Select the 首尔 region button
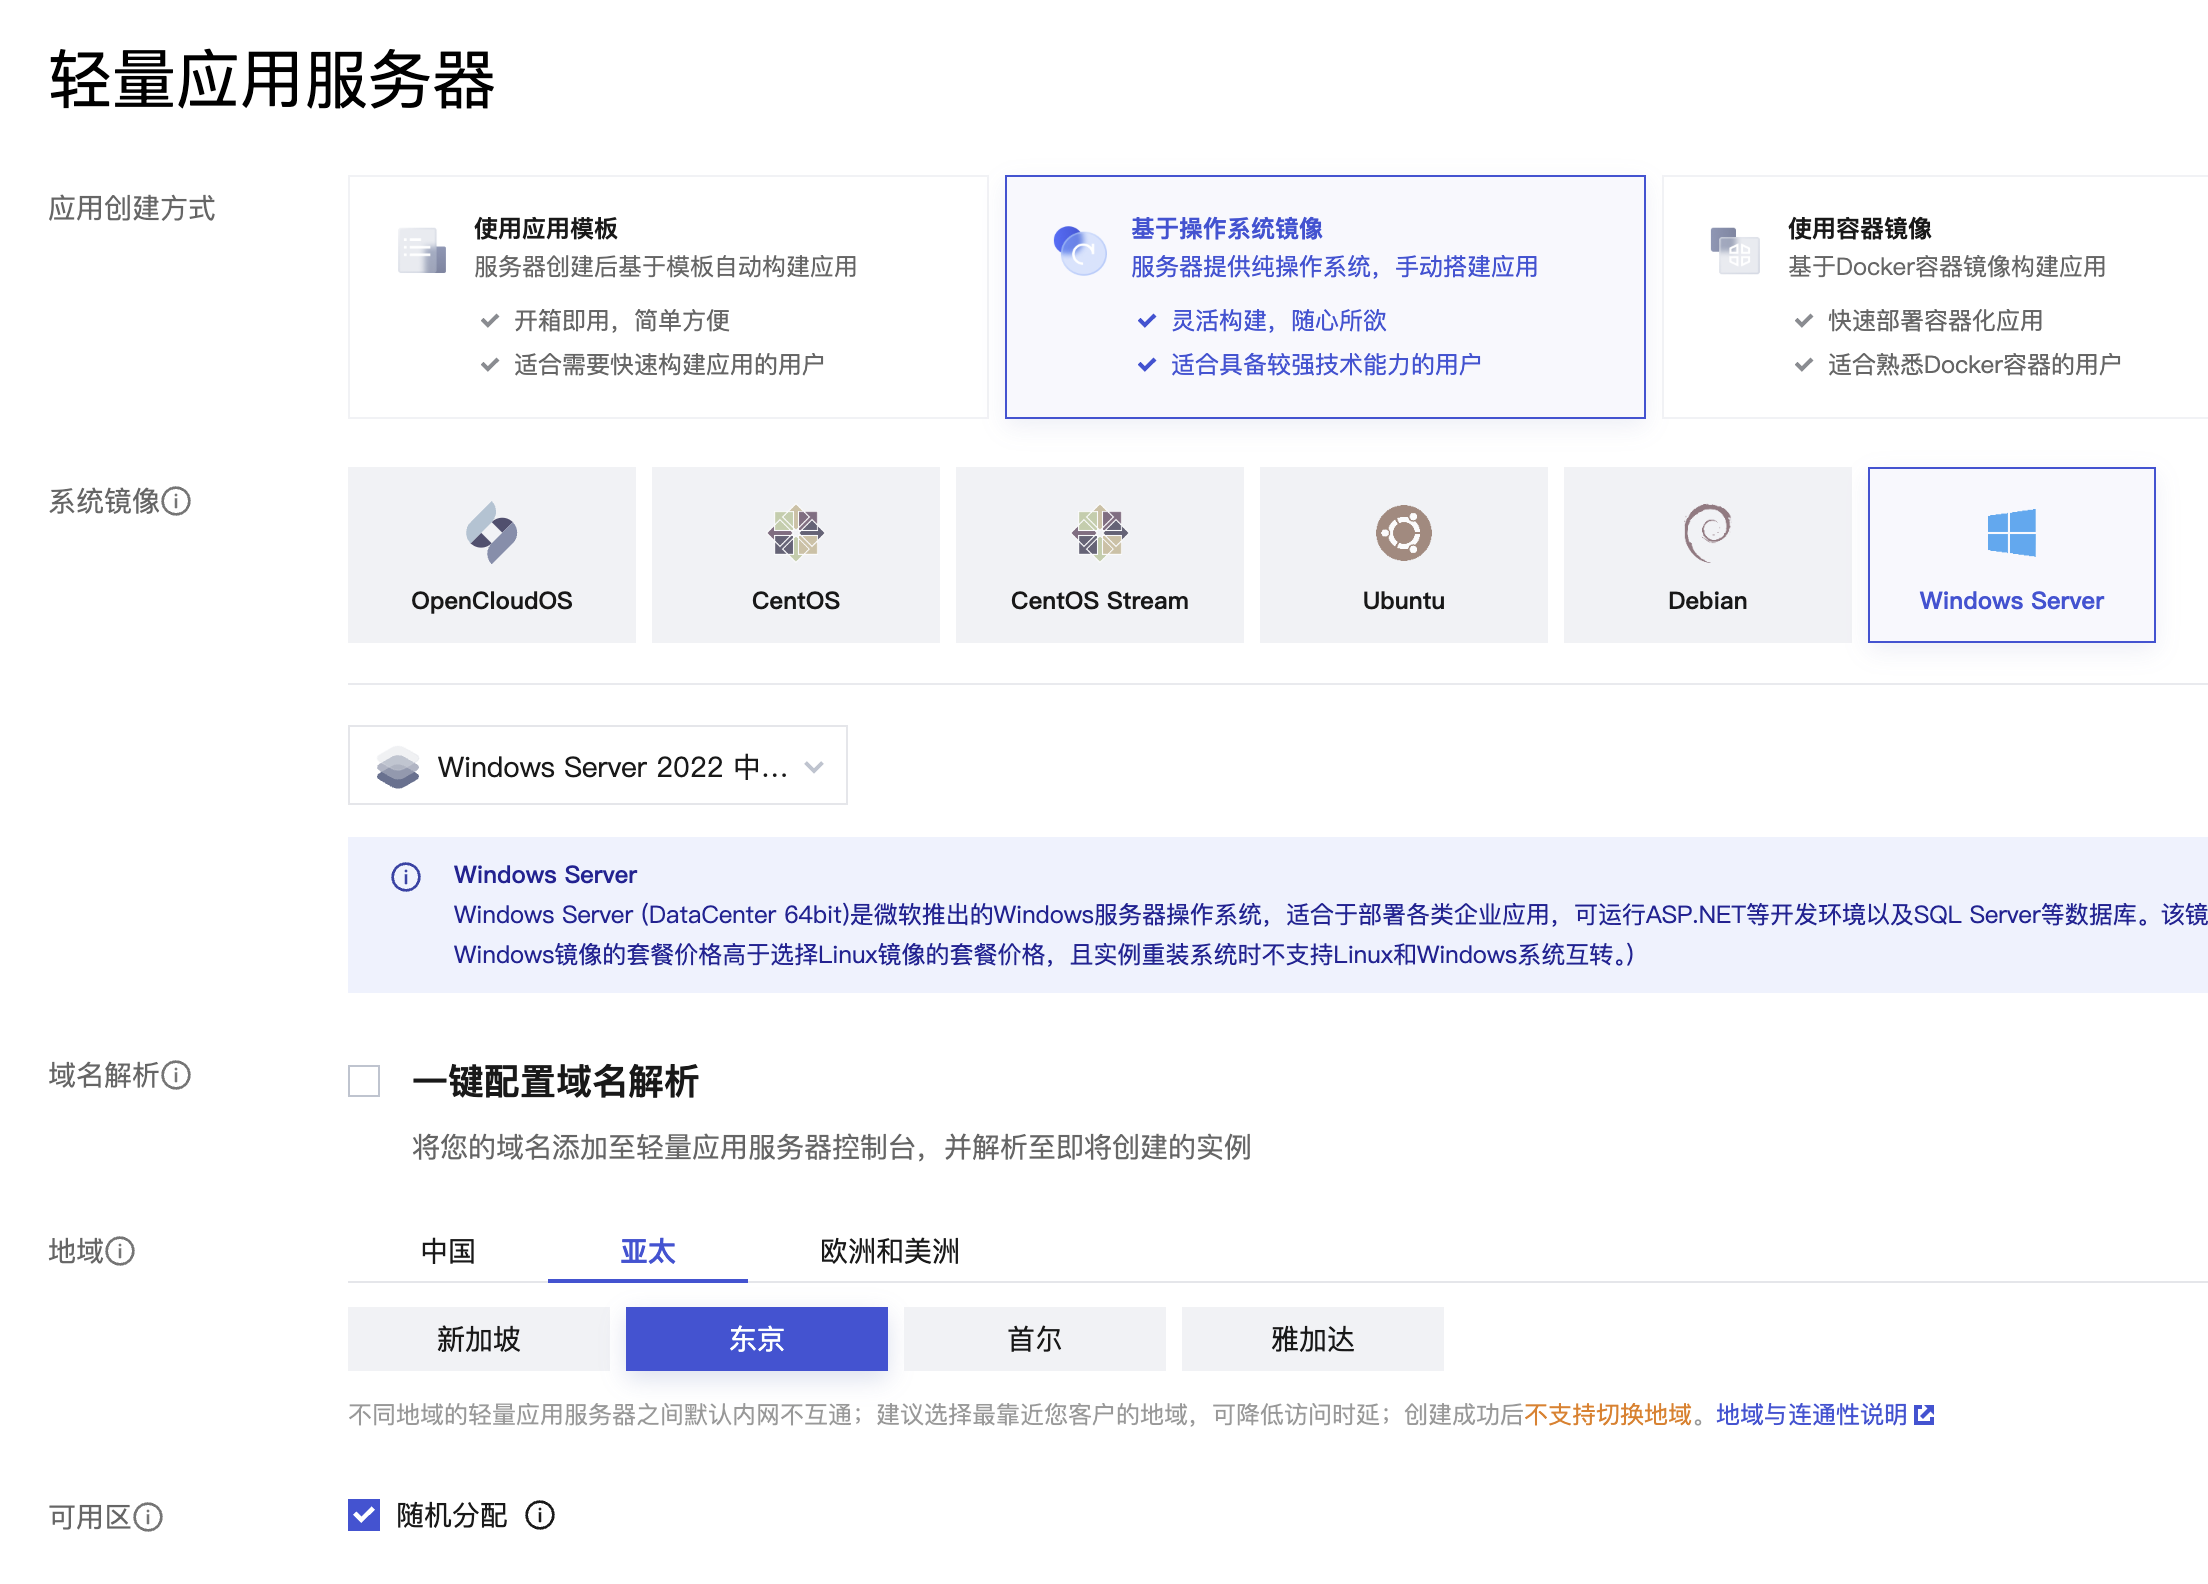Image resolution: width=2208 pixels, height=1584 pixels. point(1034,1339)
